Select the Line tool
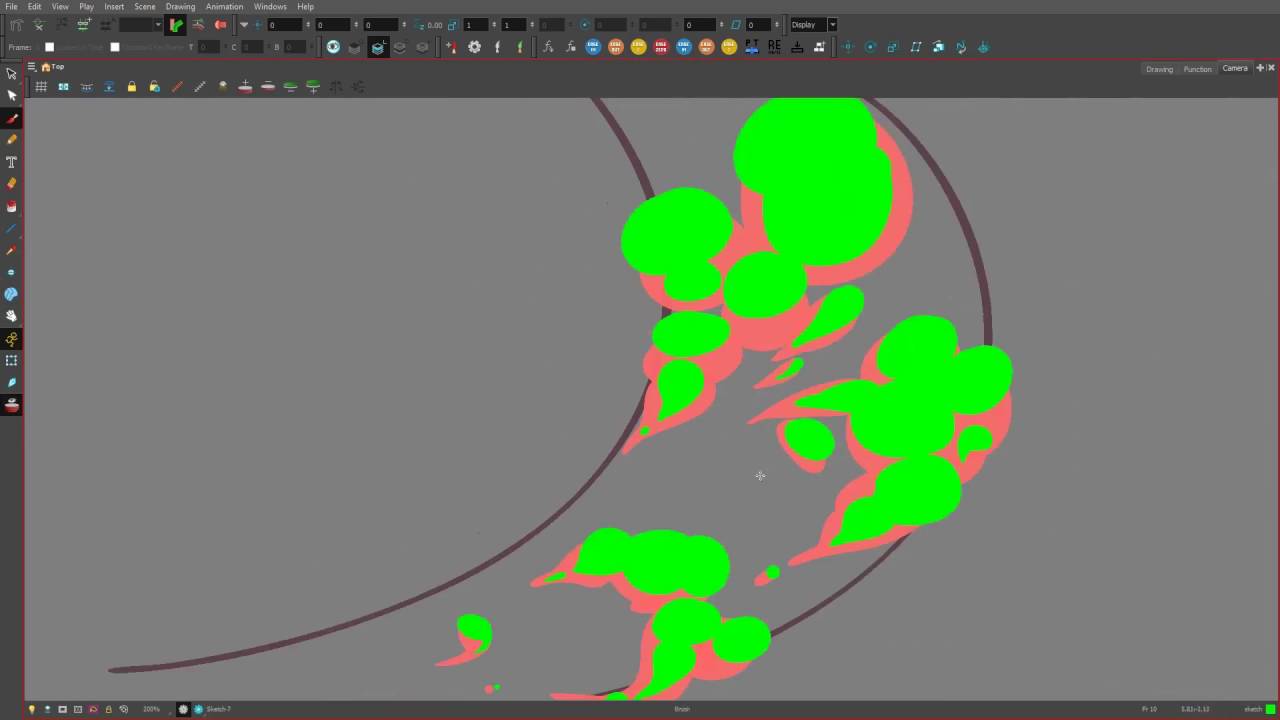Viewport: 1280px width, 720px height. (x=12, y=228)
